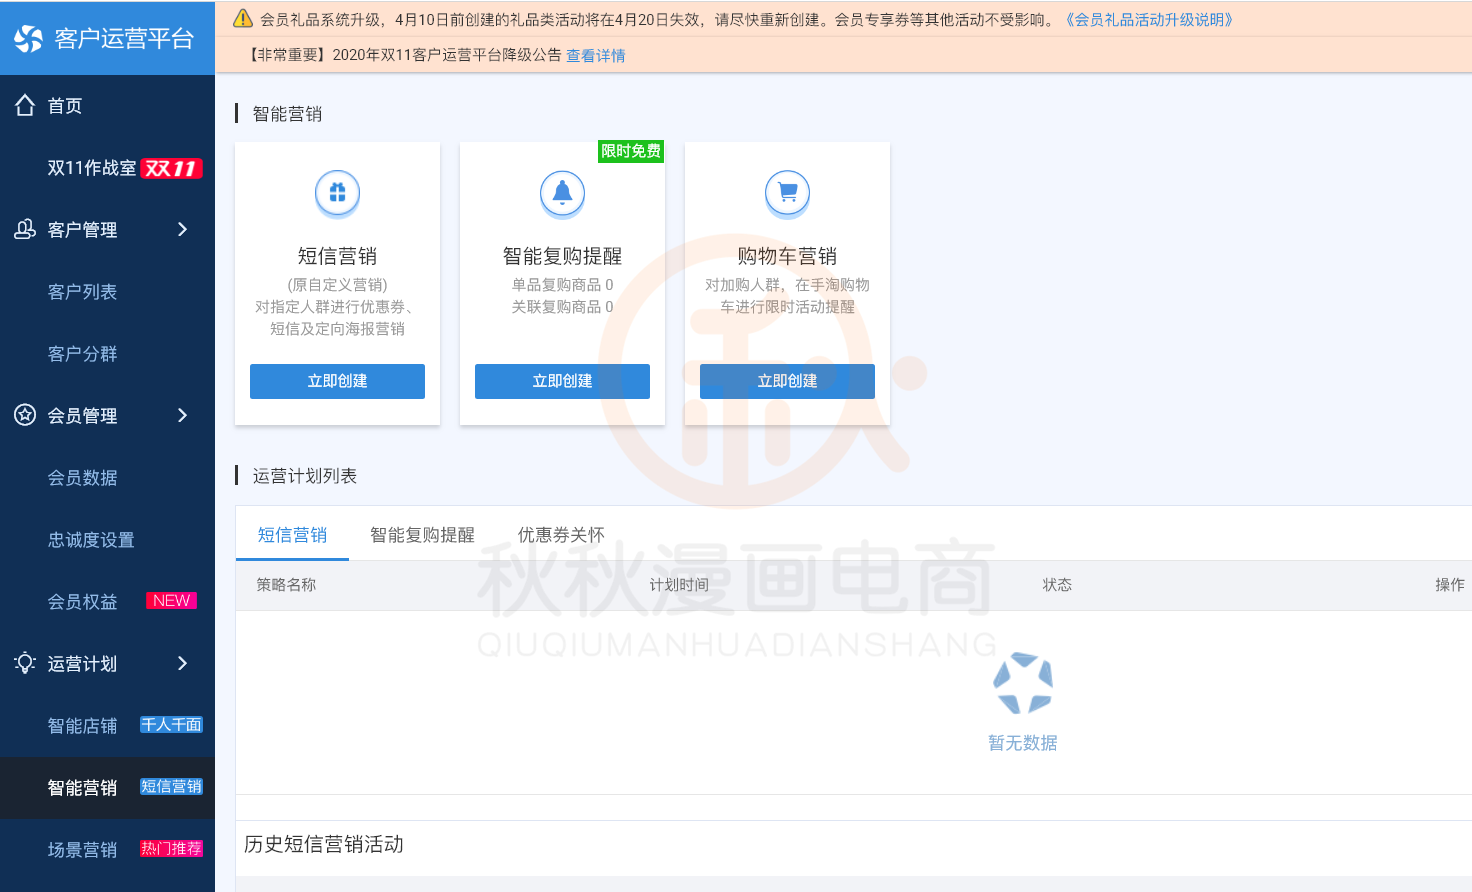Screen dimensions: 1472x892
Task: Switch to the 优惠券关怀 tab
Action: click(x=561, y=535)
